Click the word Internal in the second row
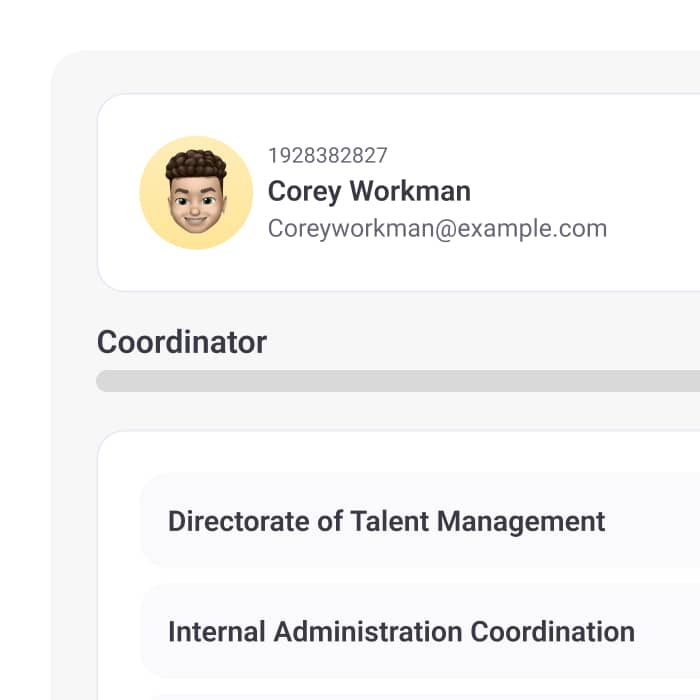Image resolution: width=700 pixels, height=700 pixels. [217, 632]
